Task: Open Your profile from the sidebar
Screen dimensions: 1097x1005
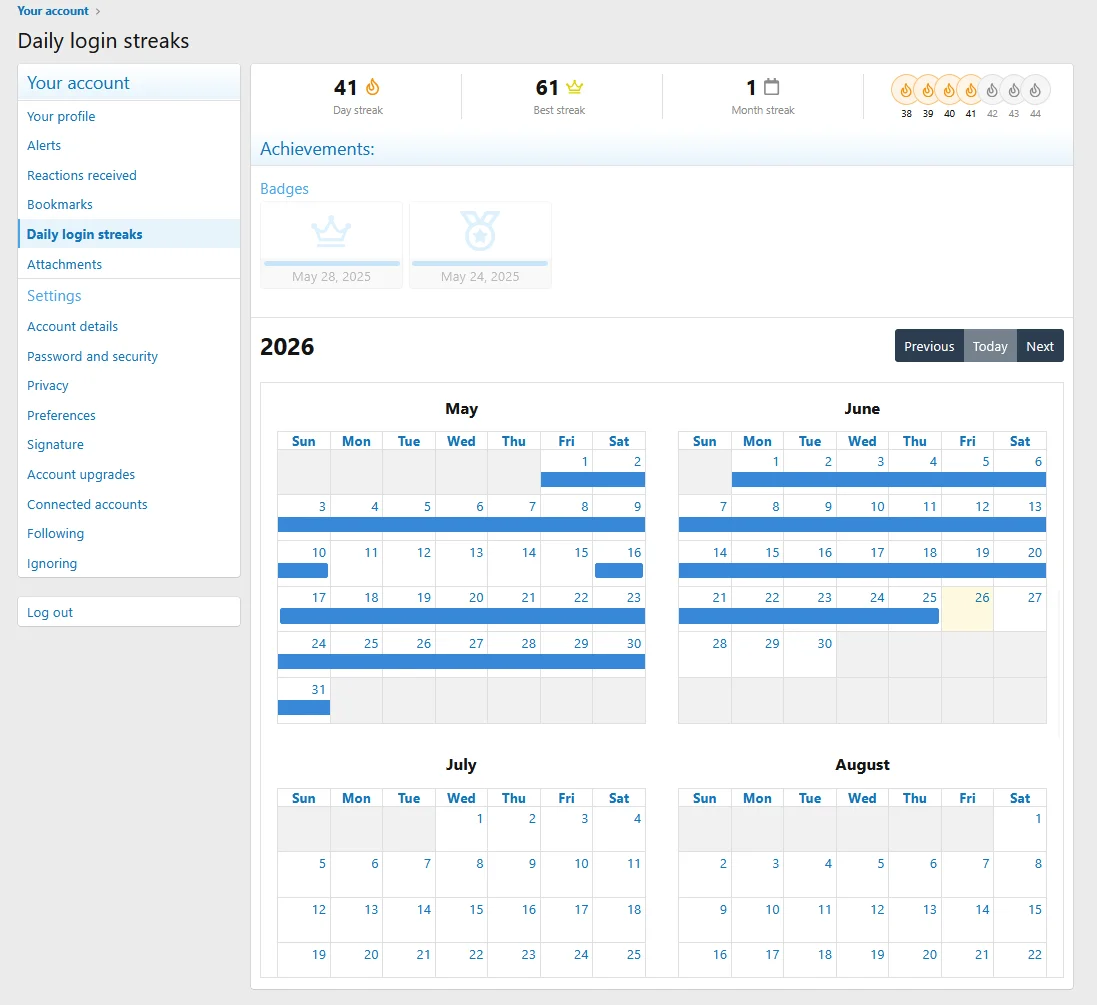Action: (129, 116)
